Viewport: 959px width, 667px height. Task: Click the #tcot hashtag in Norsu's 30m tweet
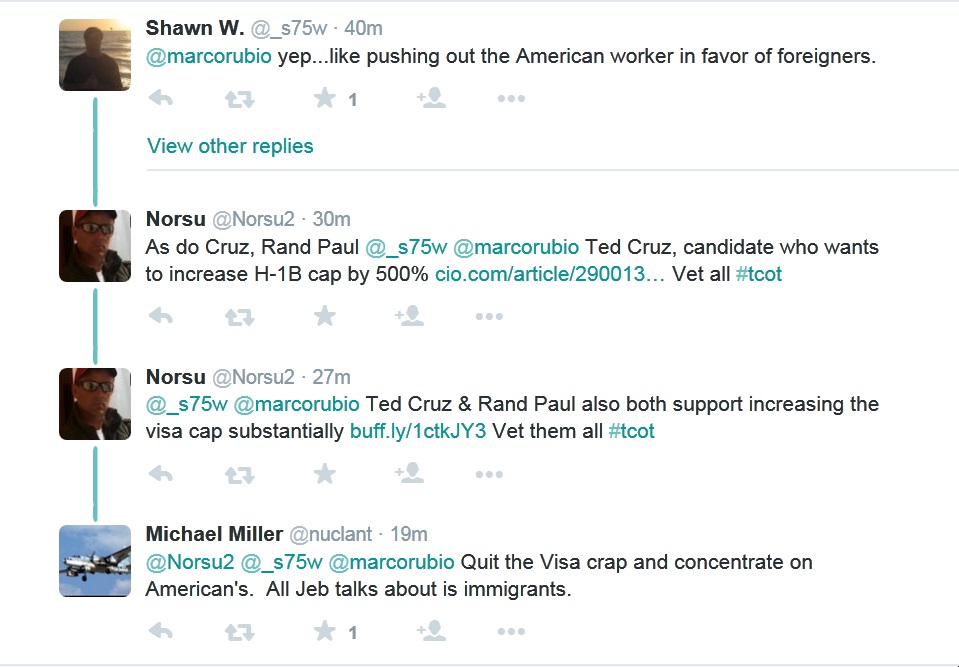[x=758, y=274]
